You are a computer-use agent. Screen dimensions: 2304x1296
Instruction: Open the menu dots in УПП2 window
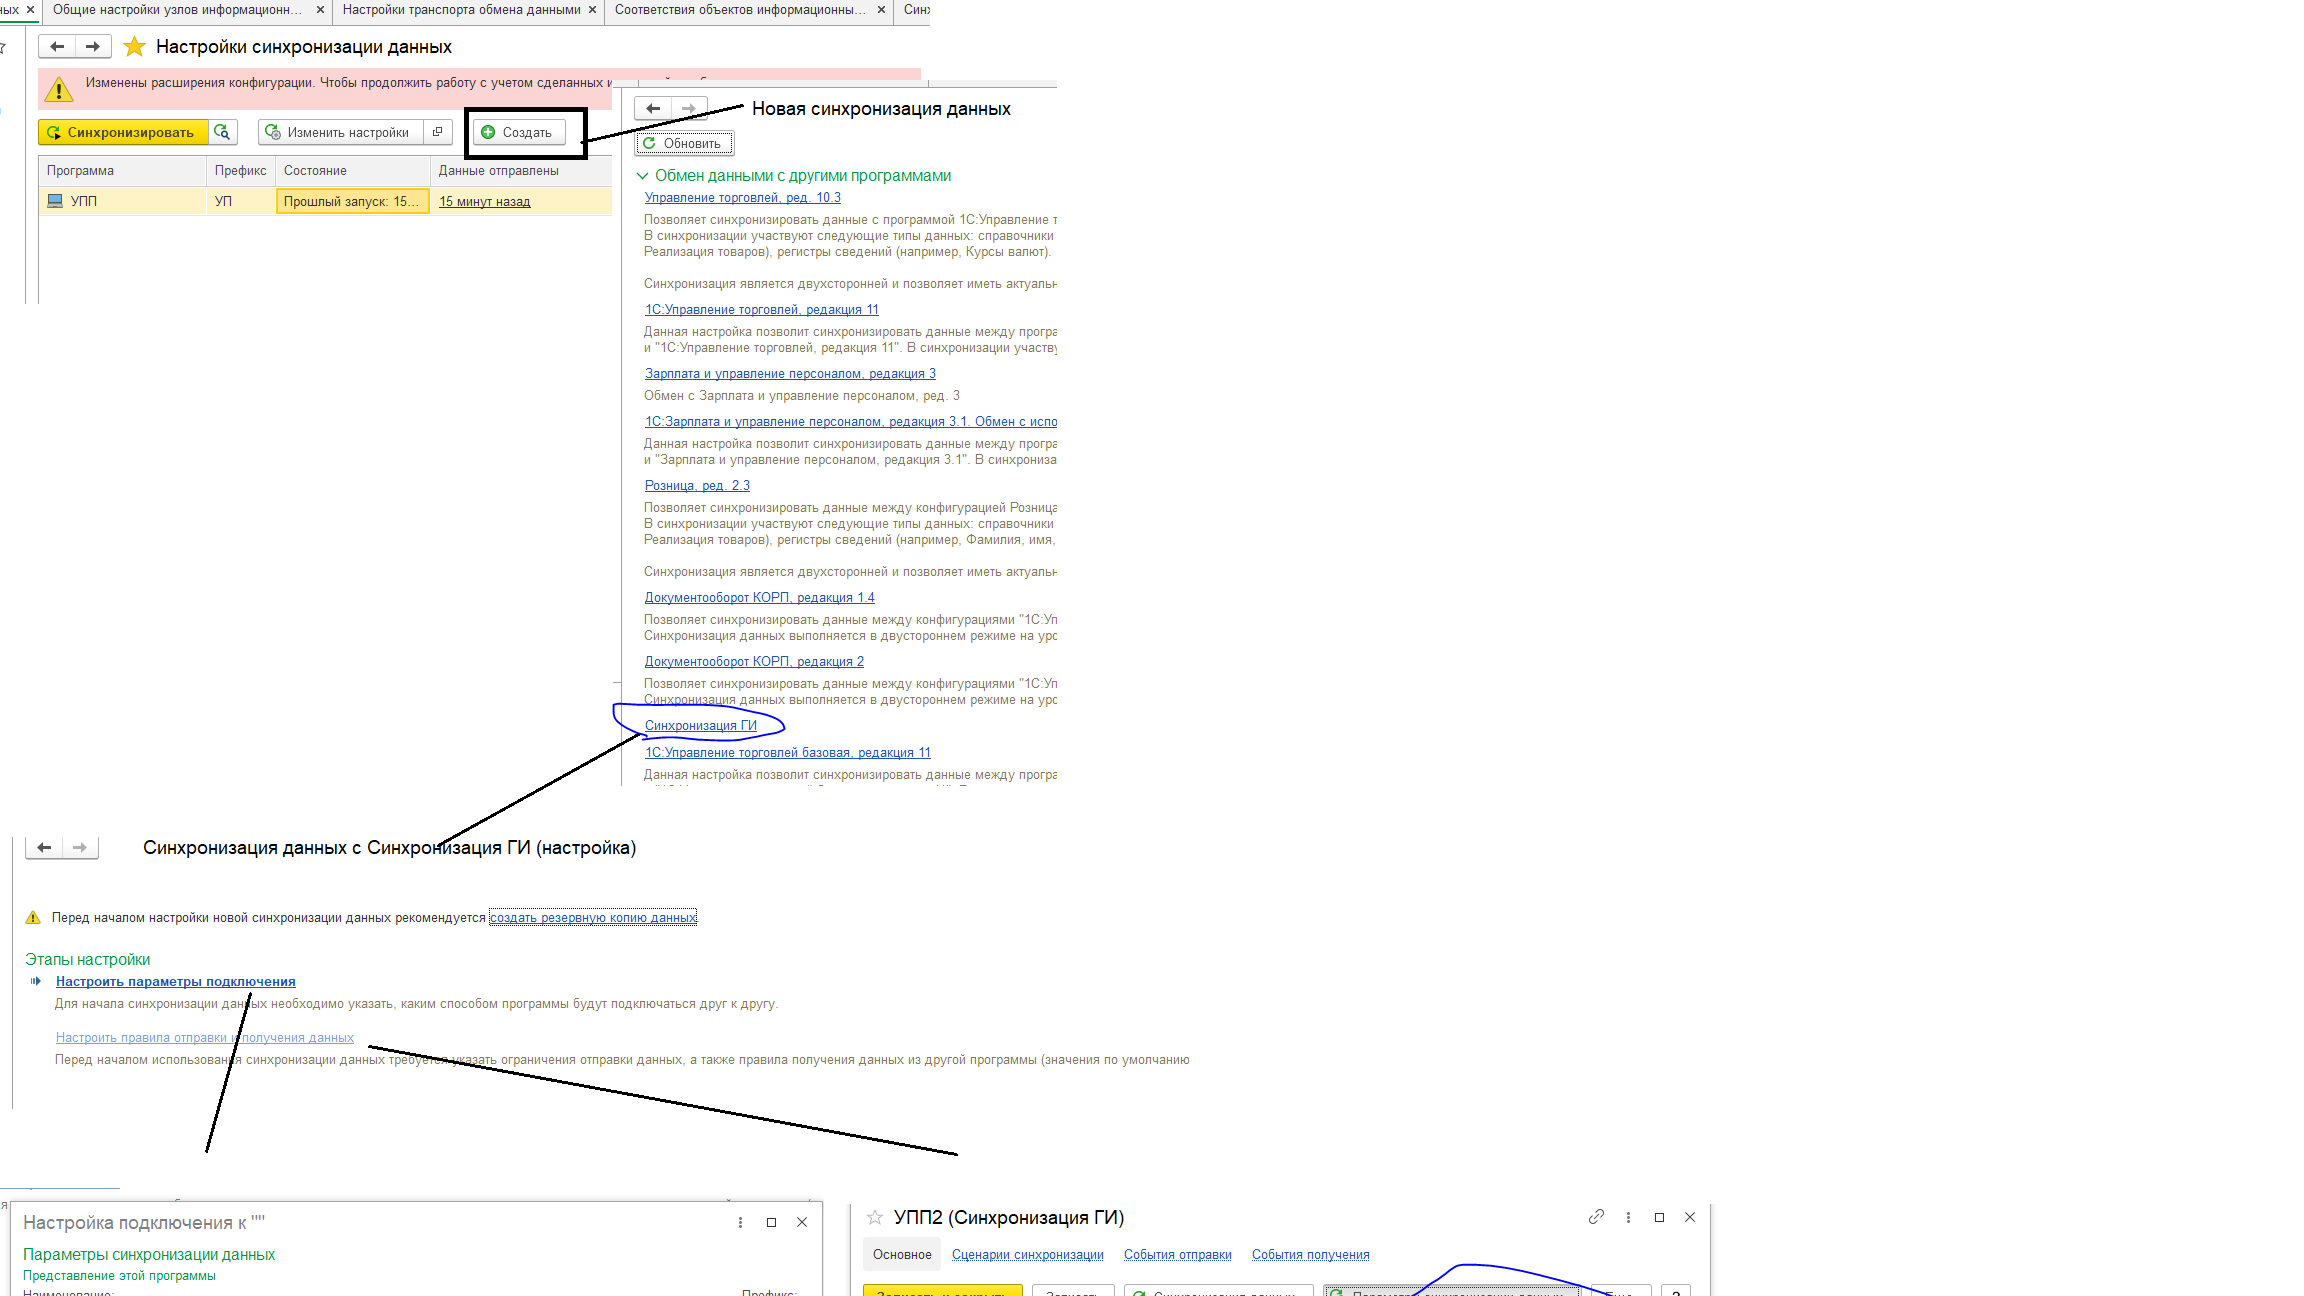point(1628,1217)
